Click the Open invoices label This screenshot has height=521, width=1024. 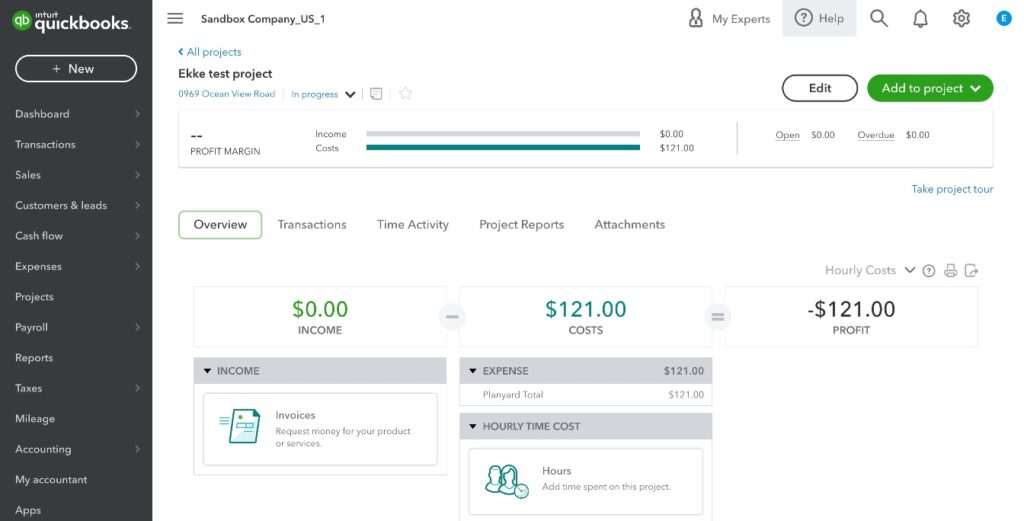pos(788,135)
